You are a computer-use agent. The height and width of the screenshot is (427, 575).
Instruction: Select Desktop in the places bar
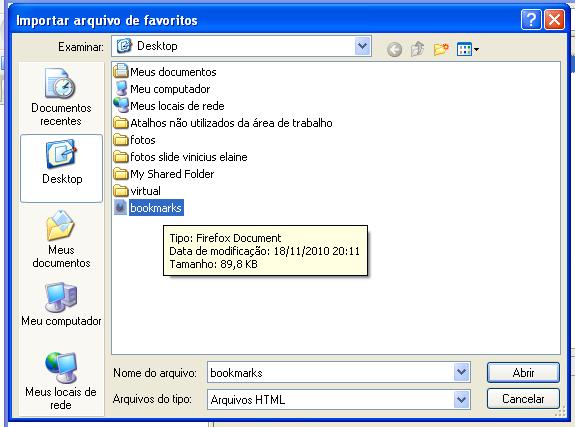(x=61, y=168)
